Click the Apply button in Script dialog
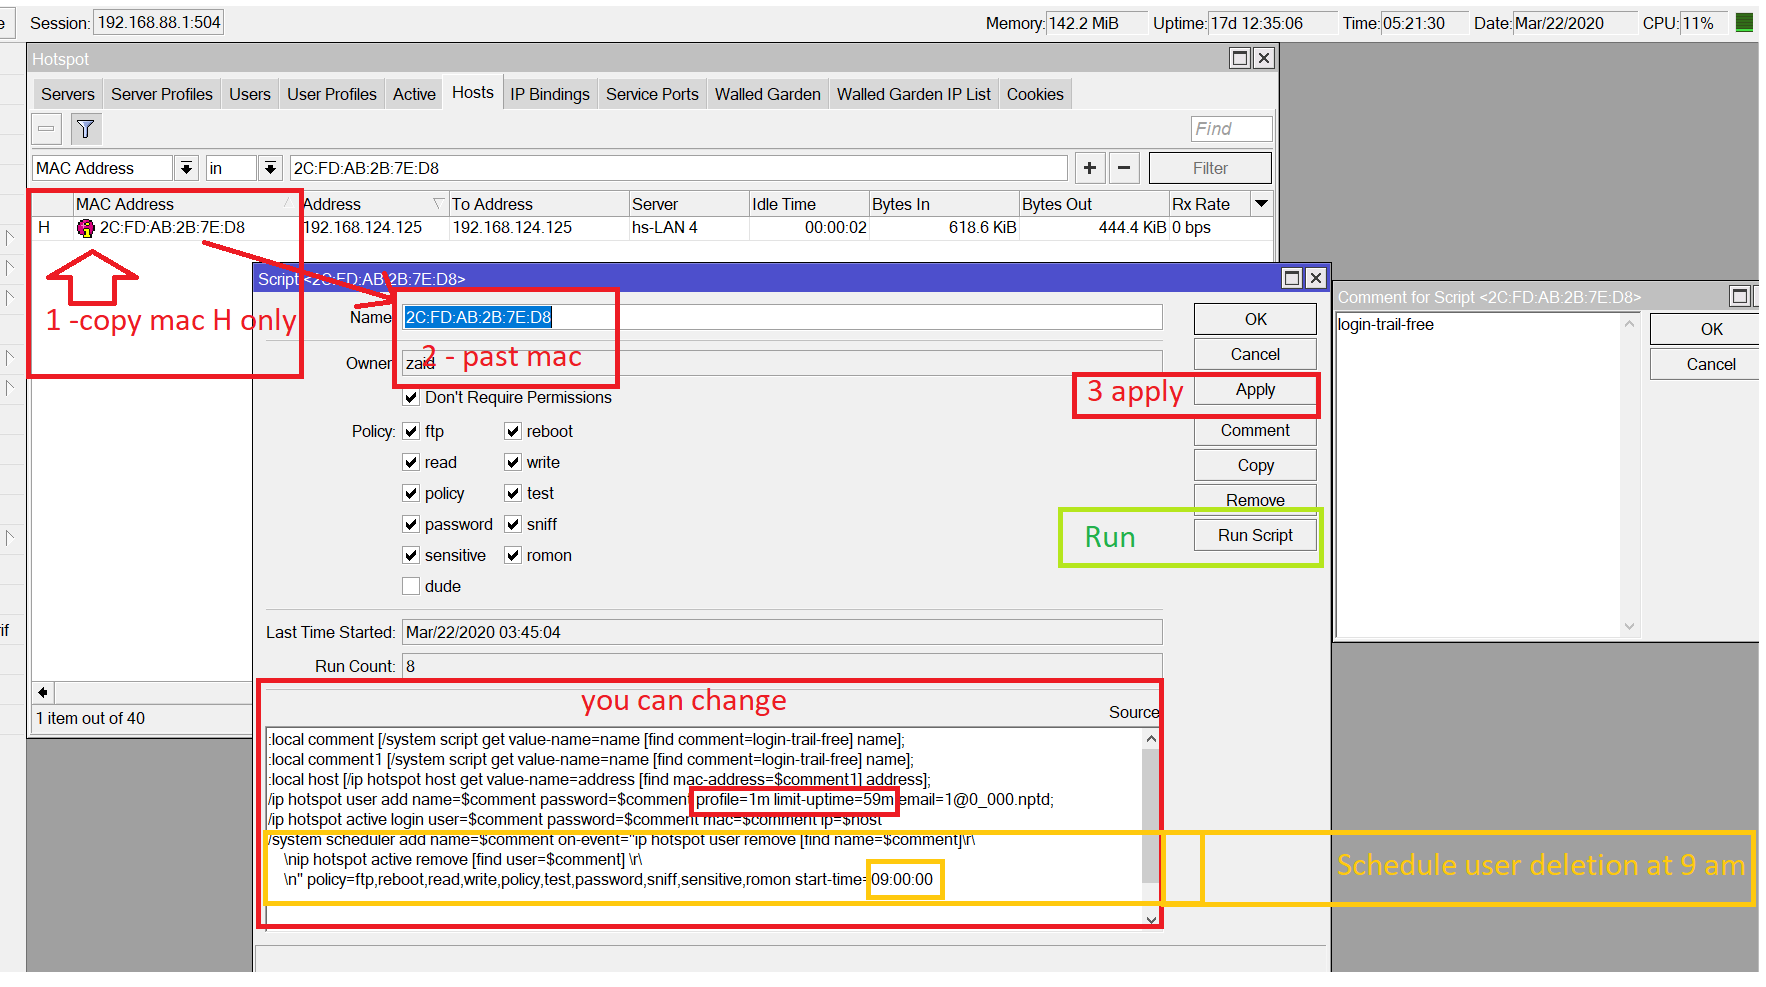 coord(1255,390)
